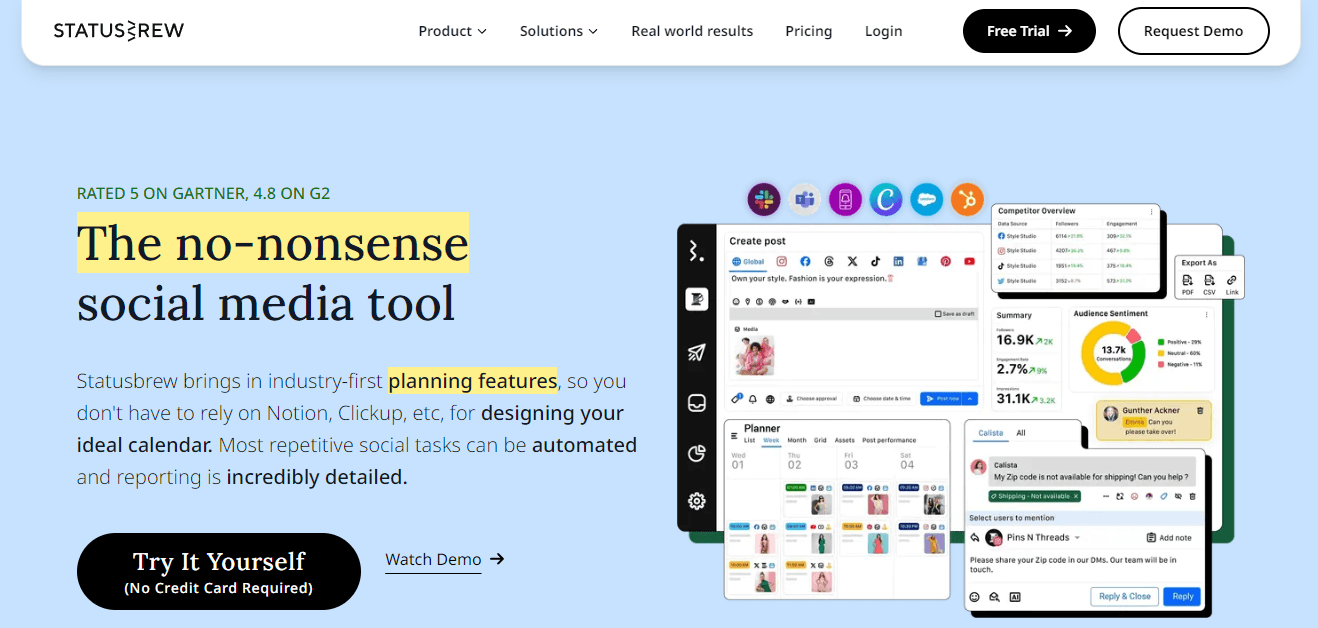Click the fashion photo media thumbnail
Screen dimensions: 1318x628
[754, 355]
